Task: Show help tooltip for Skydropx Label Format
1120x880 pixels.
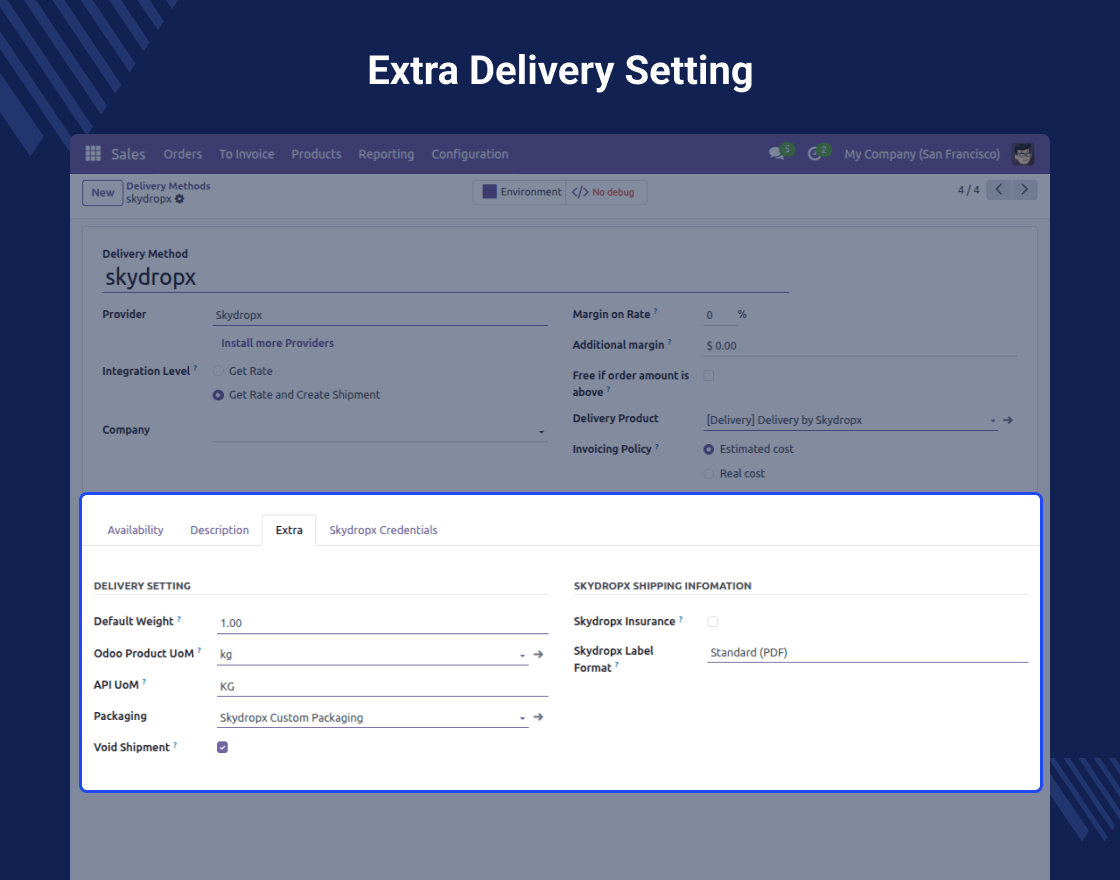Action: [x=616, y=665]
